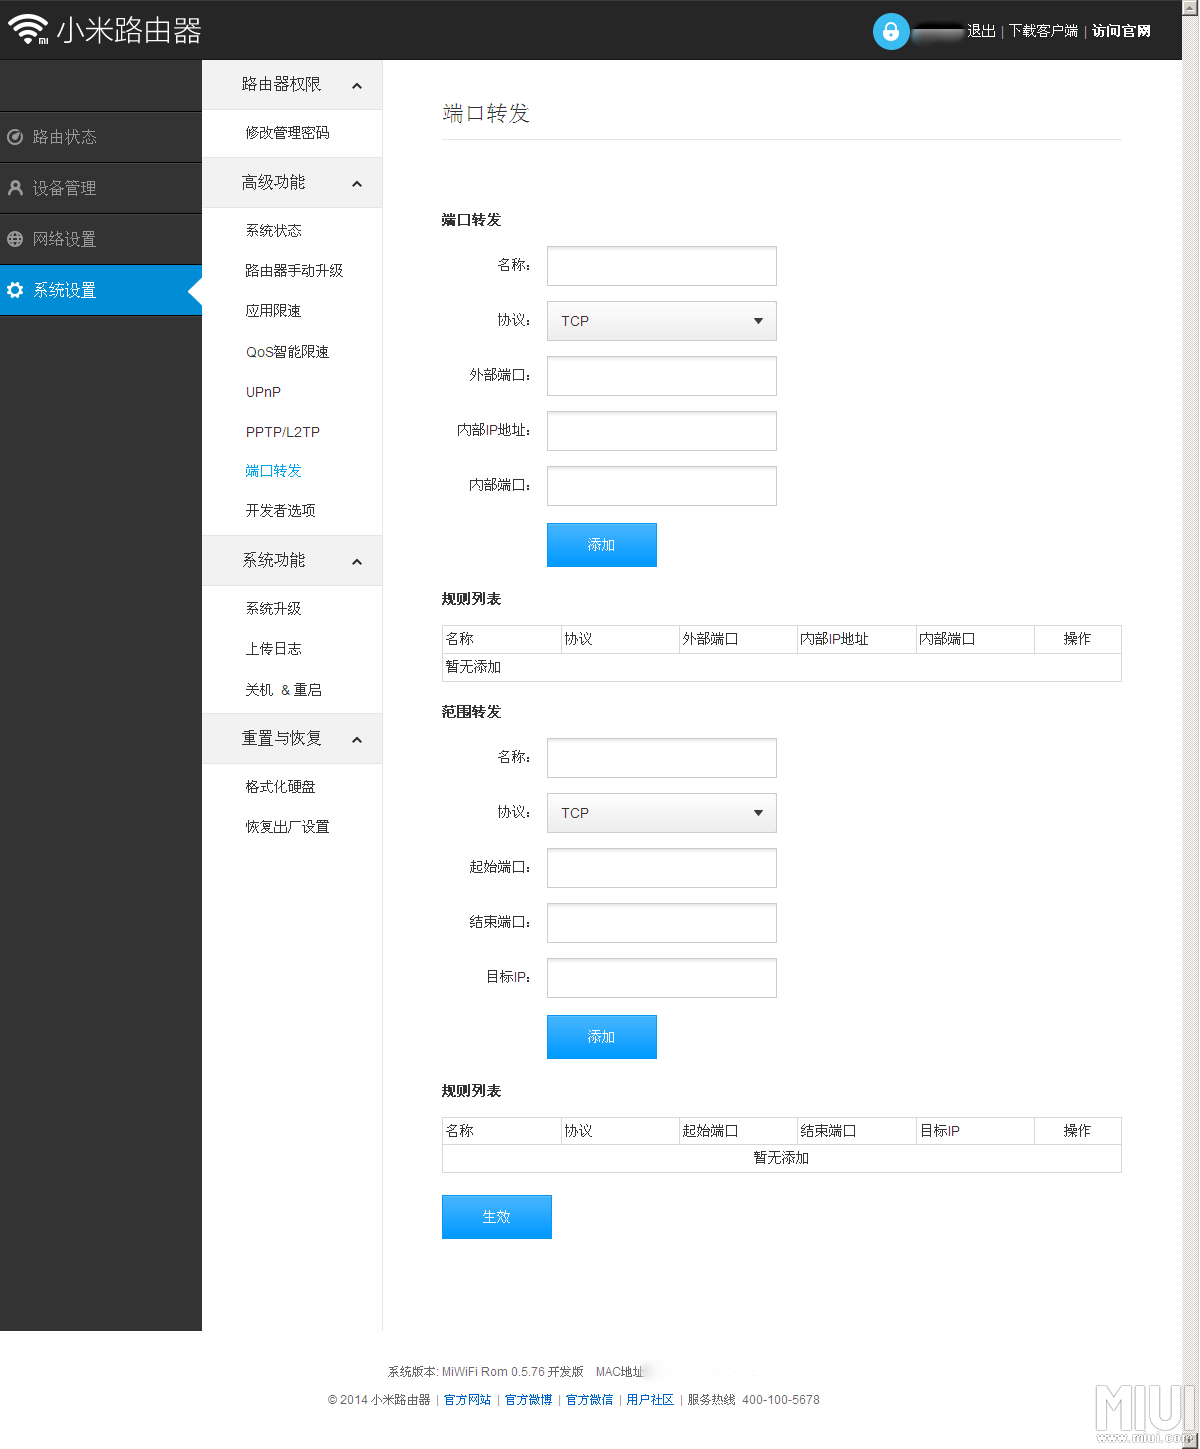Collapse the 高级功能 section chevron
Image resolution: width=1200 pixels, height=1449 pixels.
coord(357,184)
